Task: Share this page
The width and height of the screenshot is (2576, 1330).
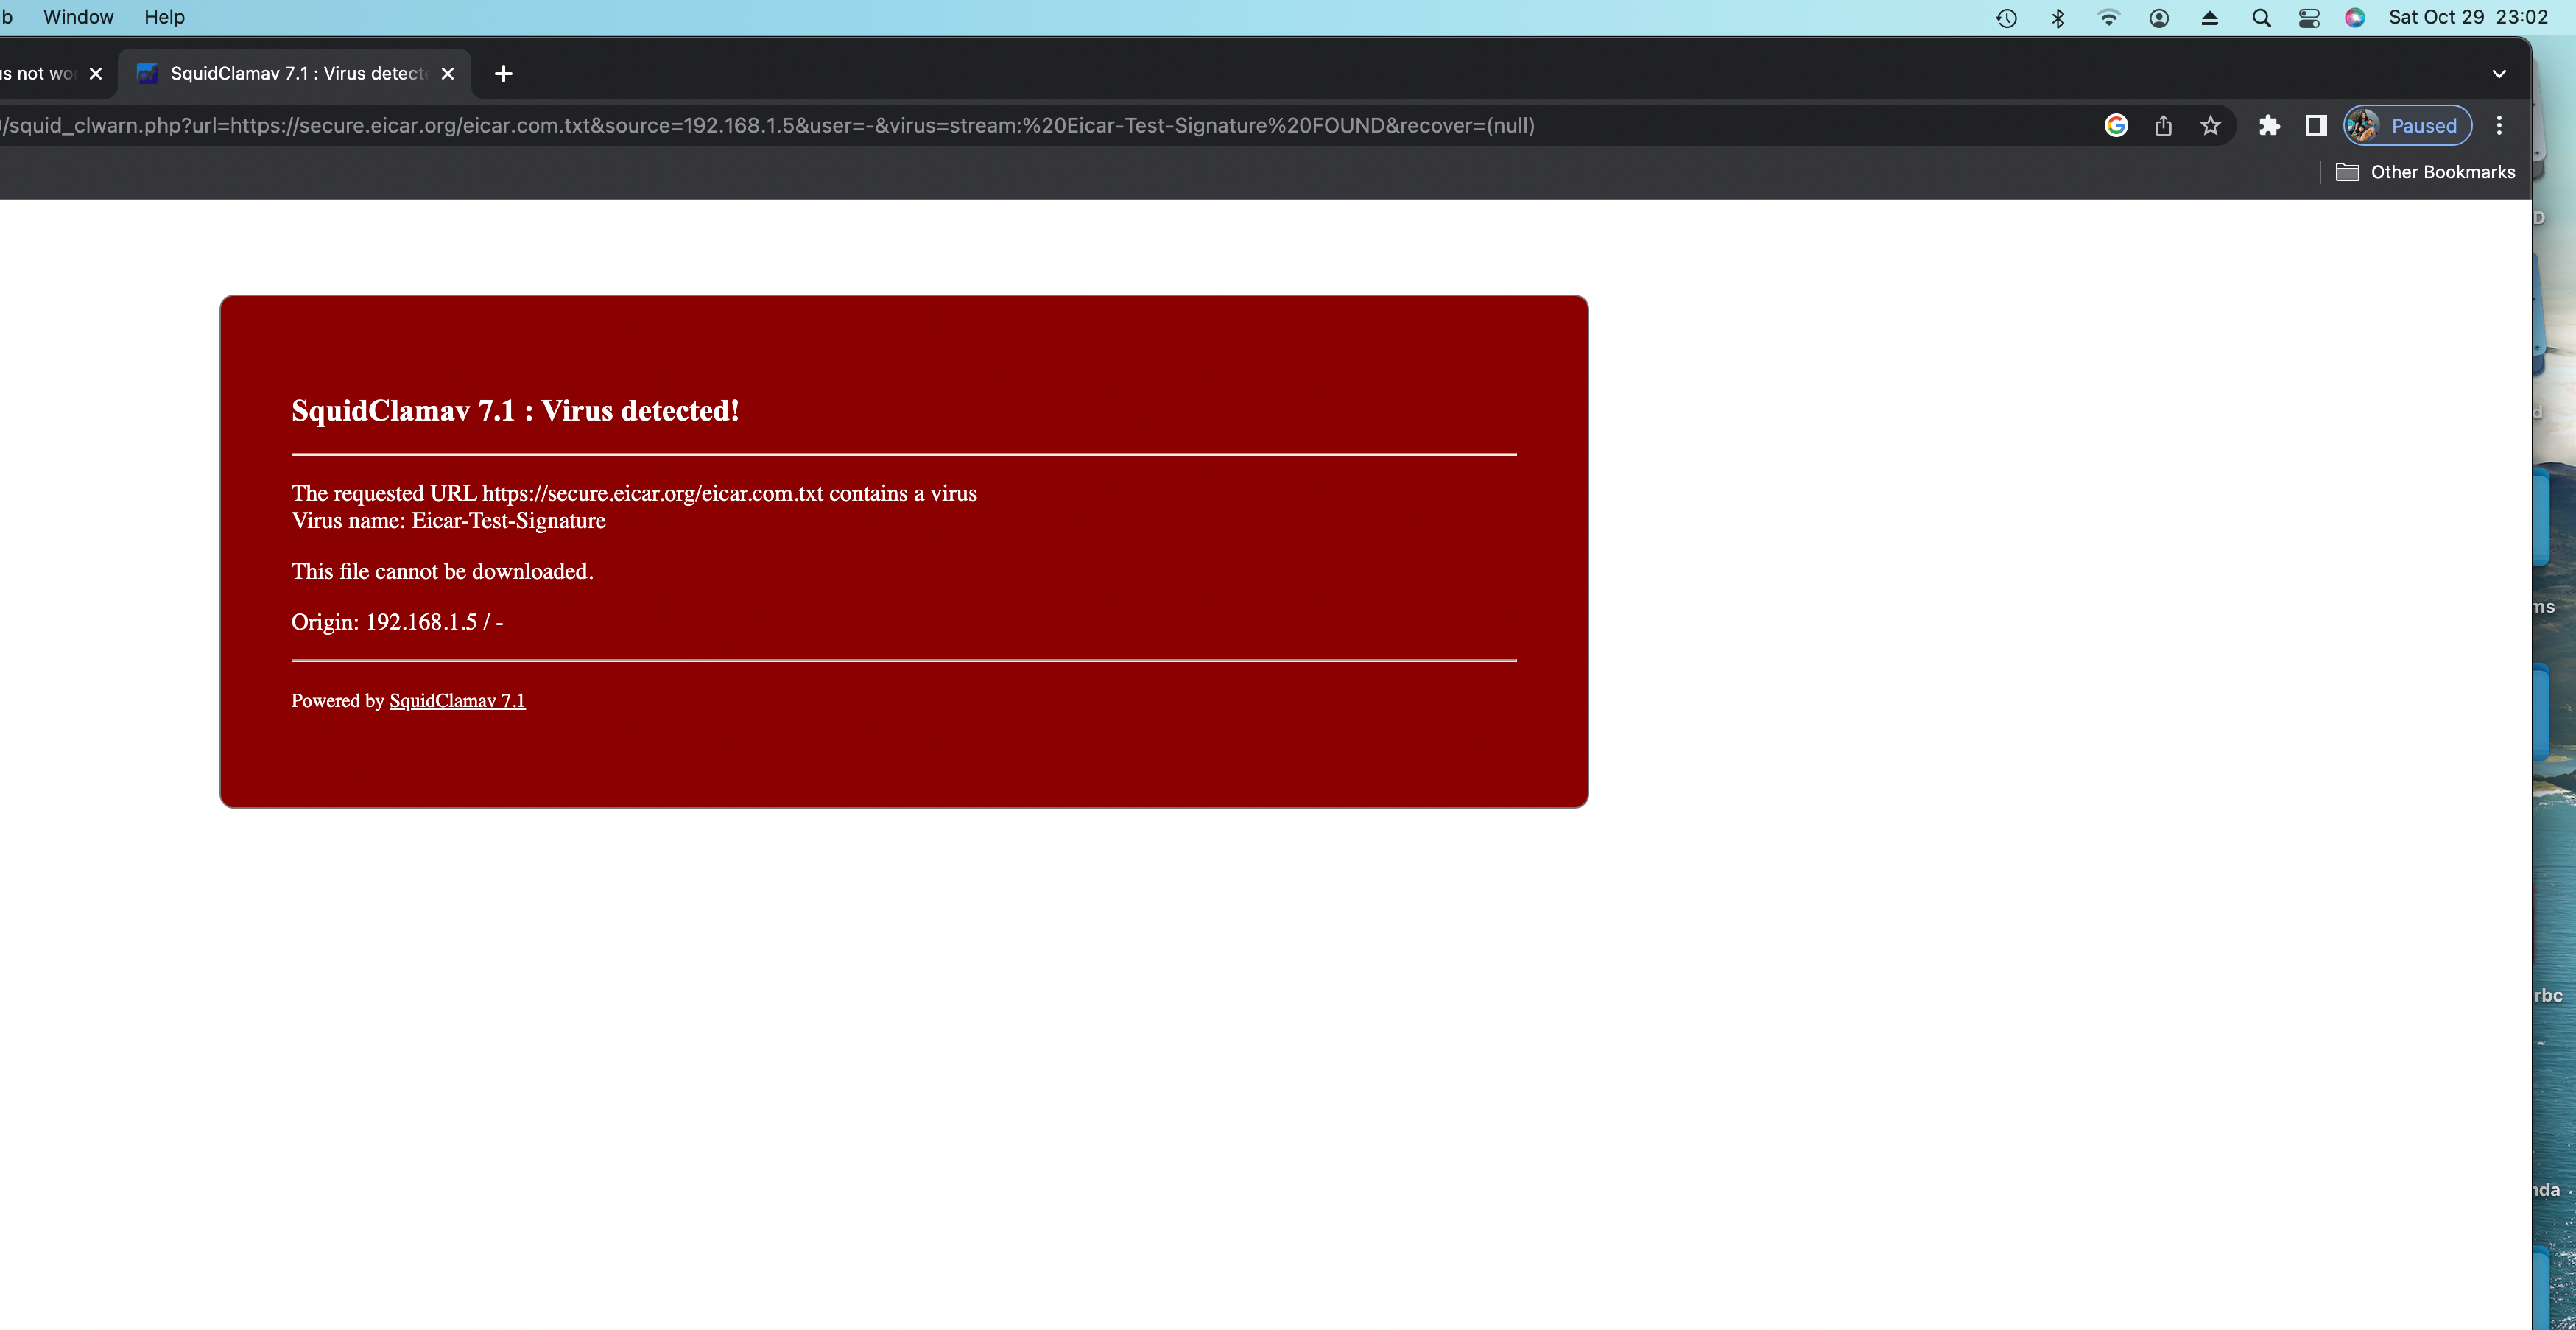Action: (x=2163, y=125)
